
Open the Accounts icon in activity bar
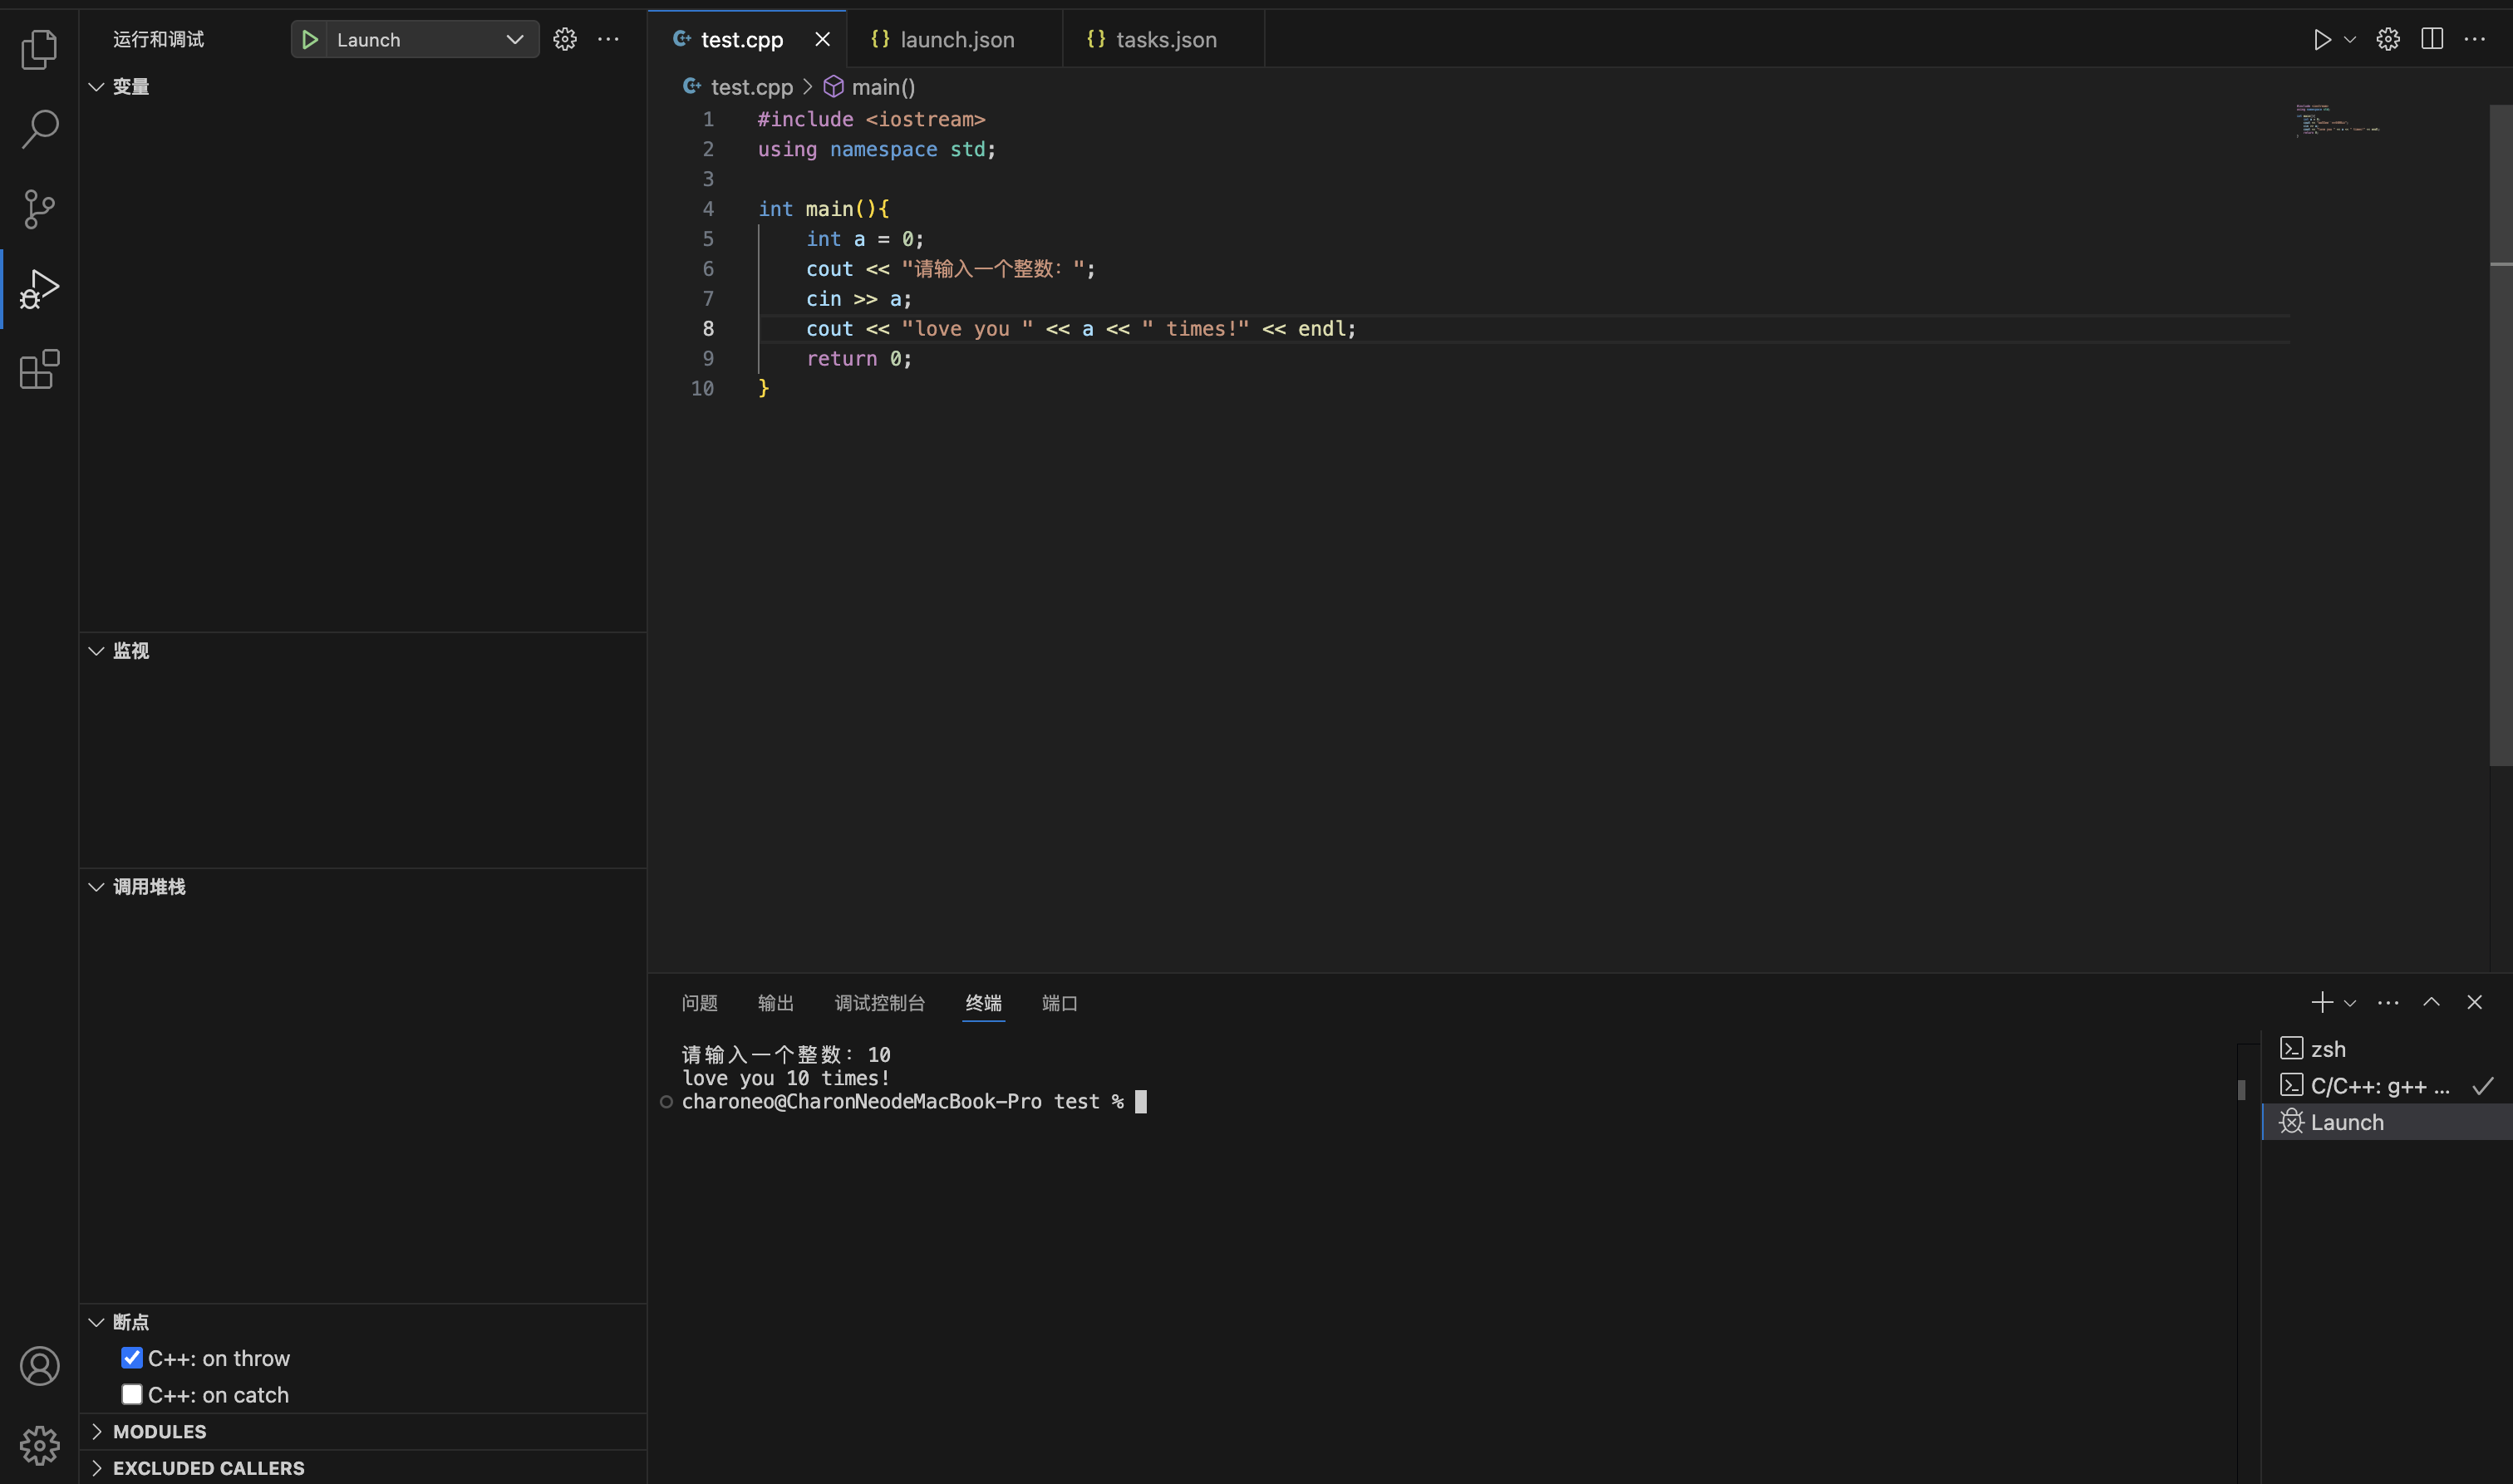coord(39,1365)
